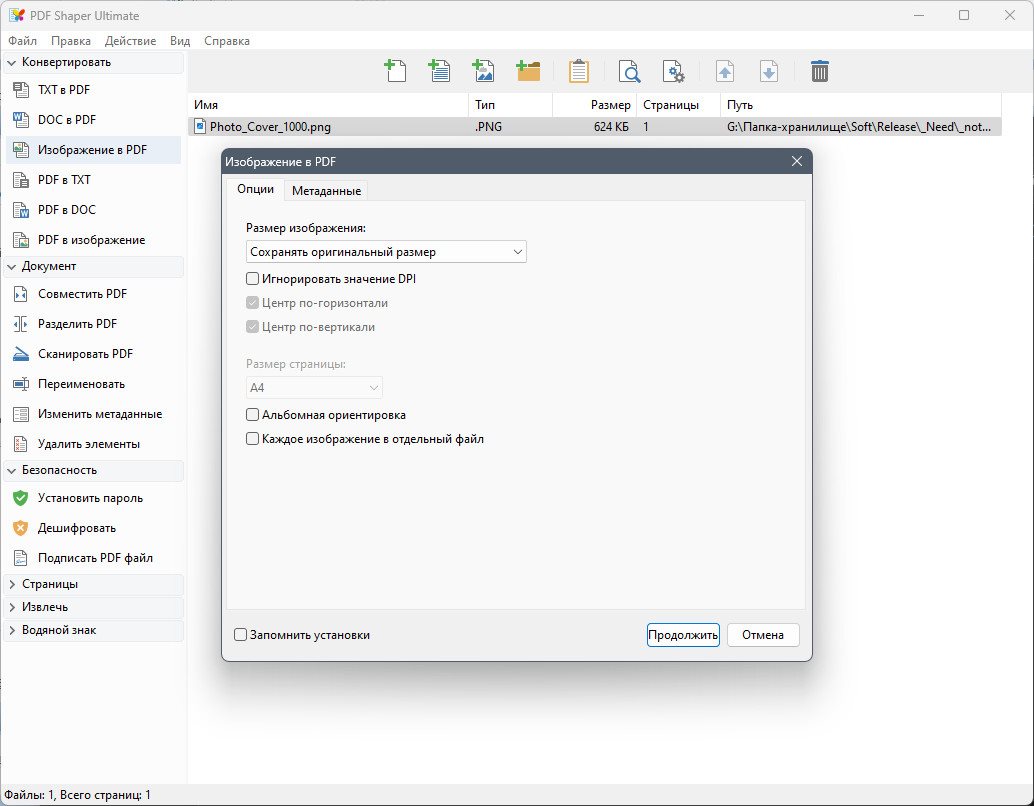
Task: Click the move up arrow toolbar icon
Action: pos(725,71)
